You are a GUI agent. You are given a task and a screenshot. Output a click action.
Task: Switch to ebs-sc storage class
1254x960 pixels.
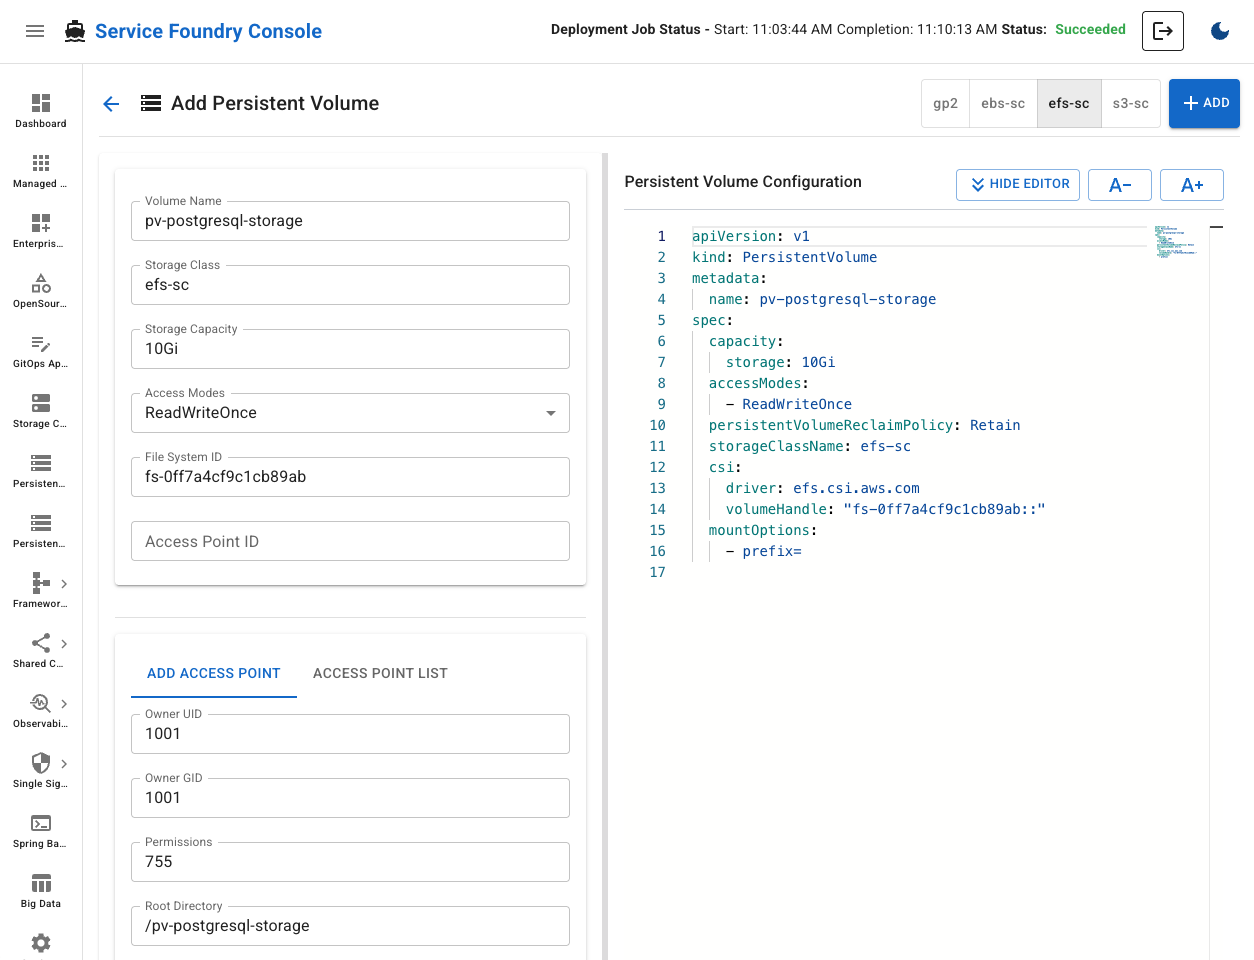point(1002,104)
